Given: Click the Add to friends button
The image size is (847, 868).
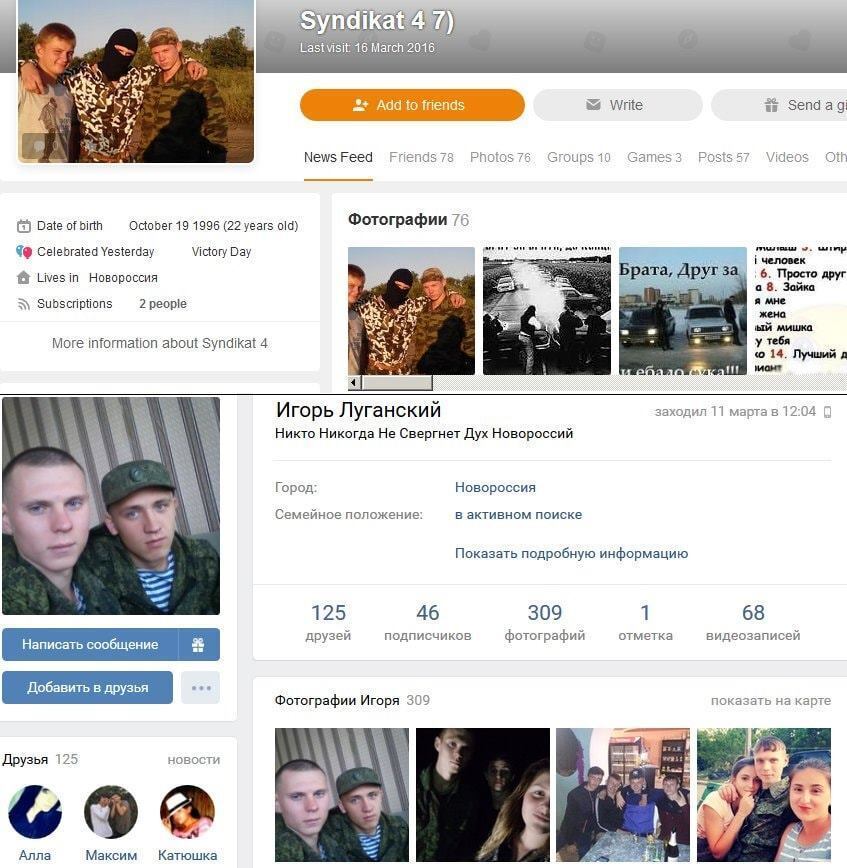Looking at the screenshot, I should [412, 105].
